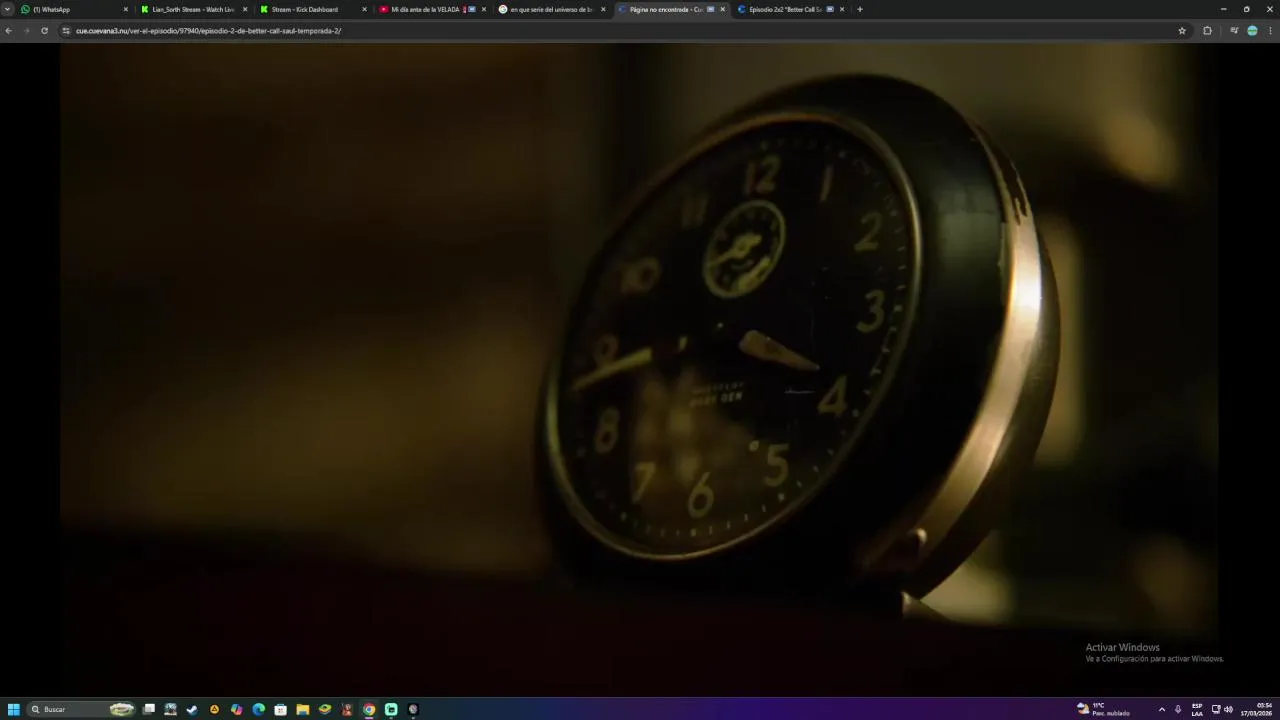This screenshot has width=1280, height=720.
Task: Open Task View in the taskbar
Action: coord(149,709)
